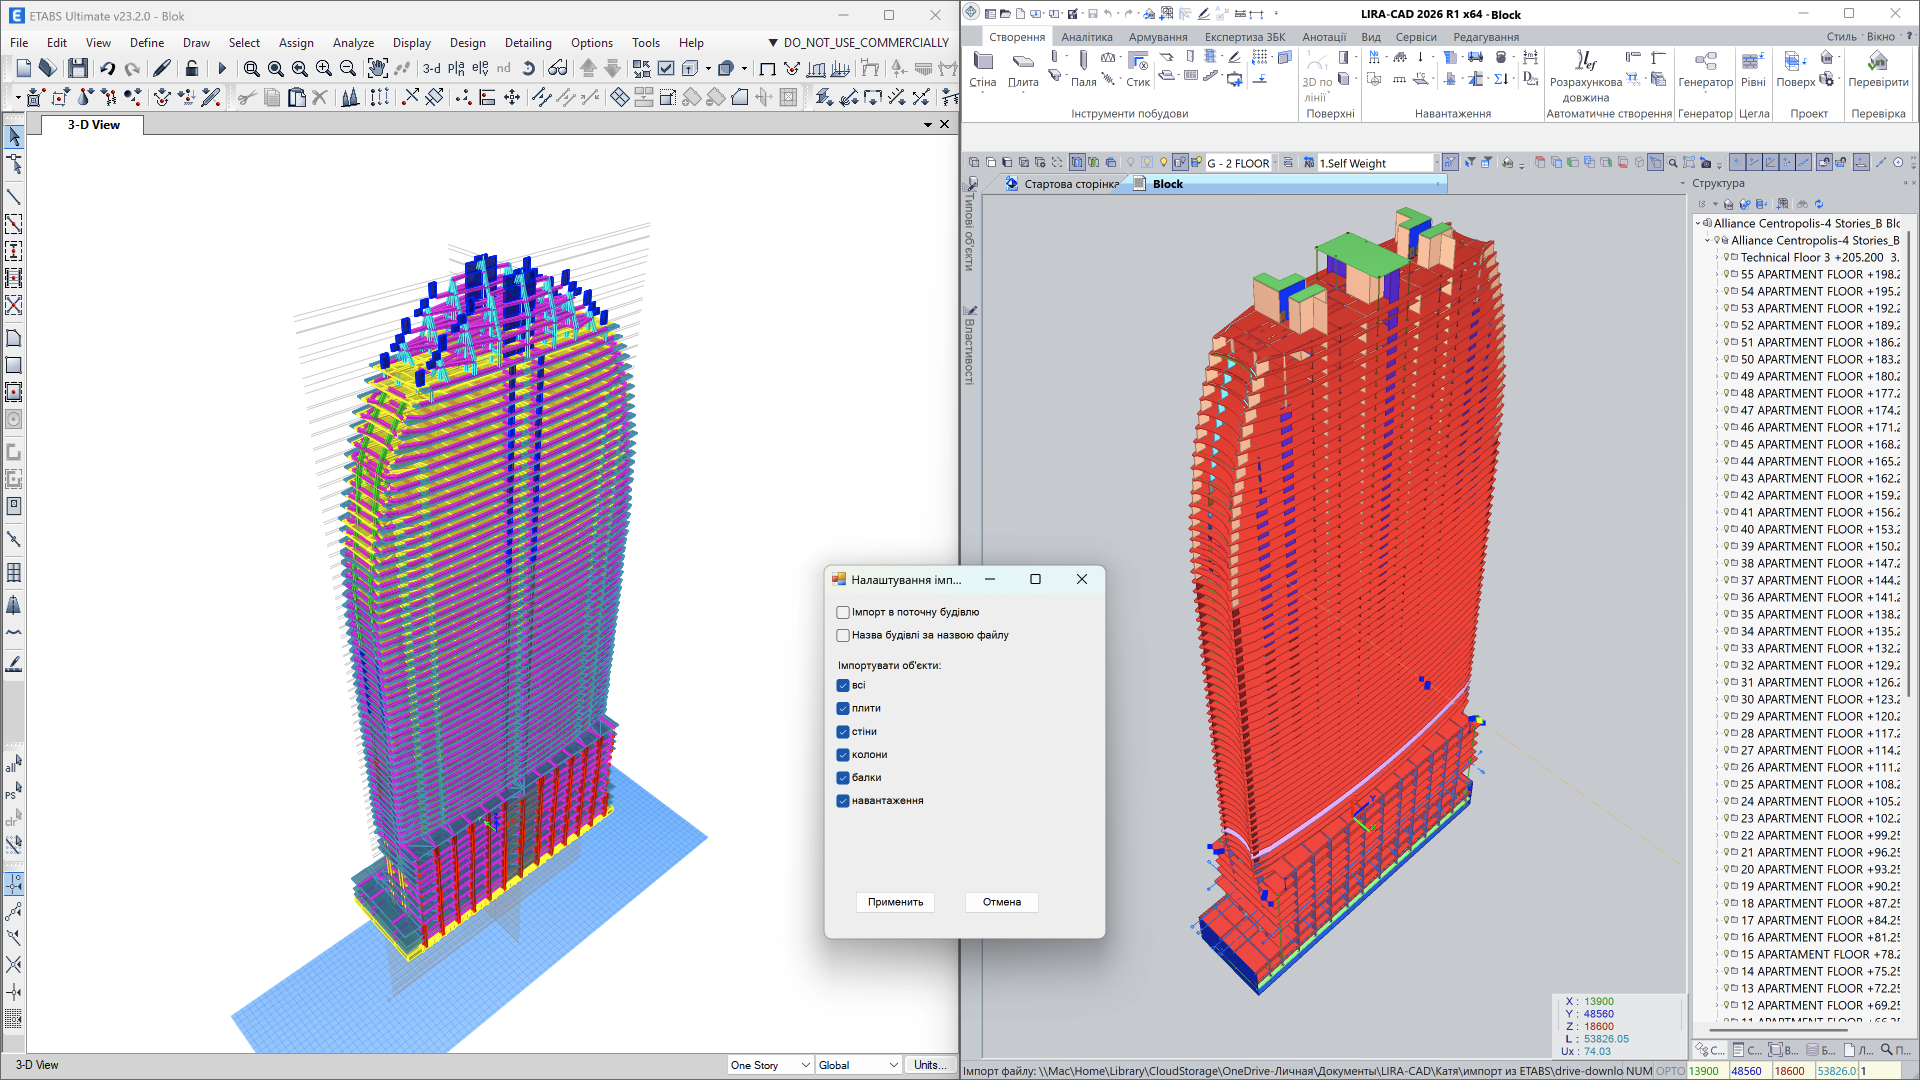1920x1080 pixels.
Task: Open the Global coordinate system dropdown
Action: click(x=893, y=1065)
